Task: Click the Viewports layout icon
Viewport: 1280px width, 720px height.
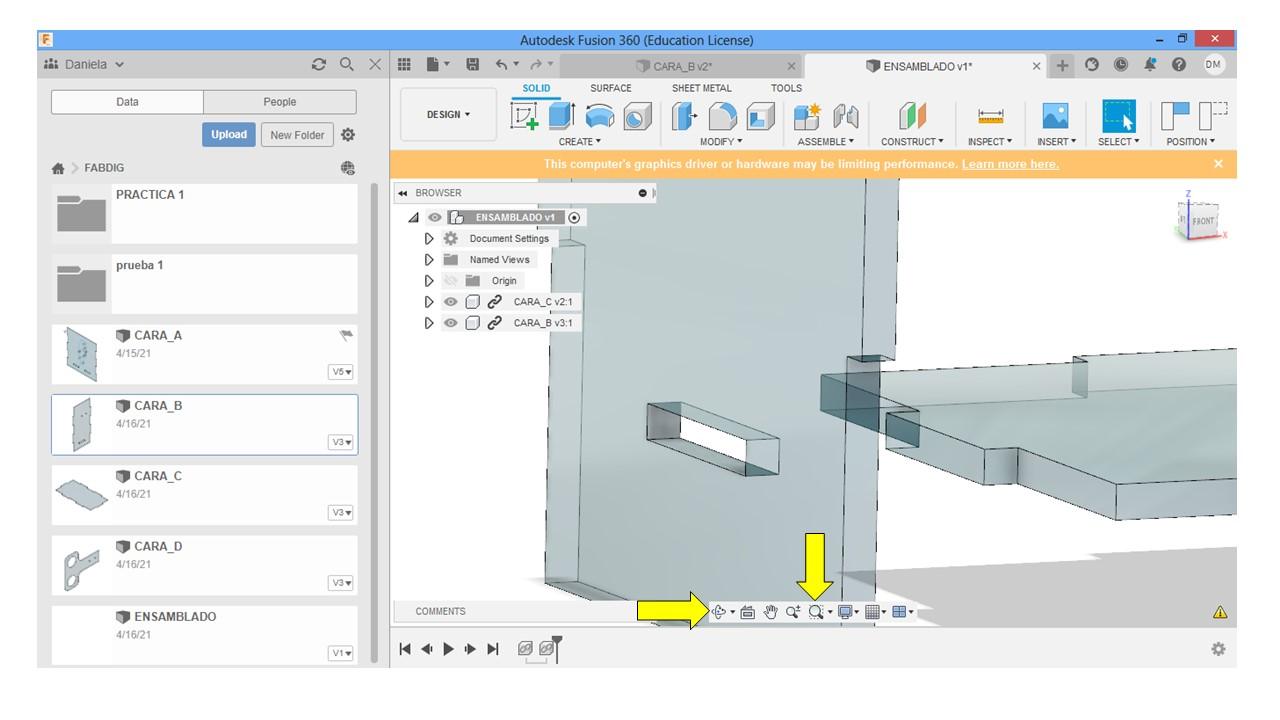Action: tap(899, 612)
